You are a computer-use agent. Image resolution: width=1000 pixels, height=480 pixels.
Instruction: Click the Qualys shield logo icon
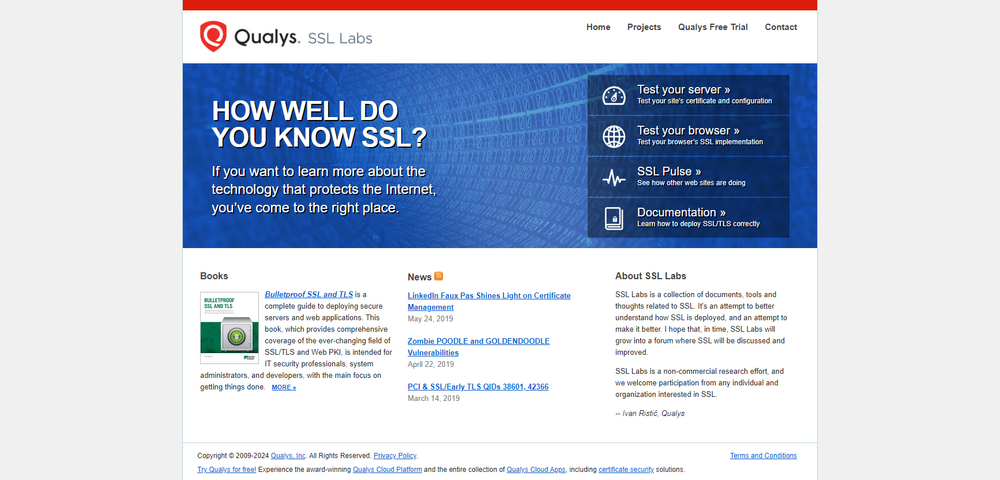pyautogui.click(x=213, y=36)
